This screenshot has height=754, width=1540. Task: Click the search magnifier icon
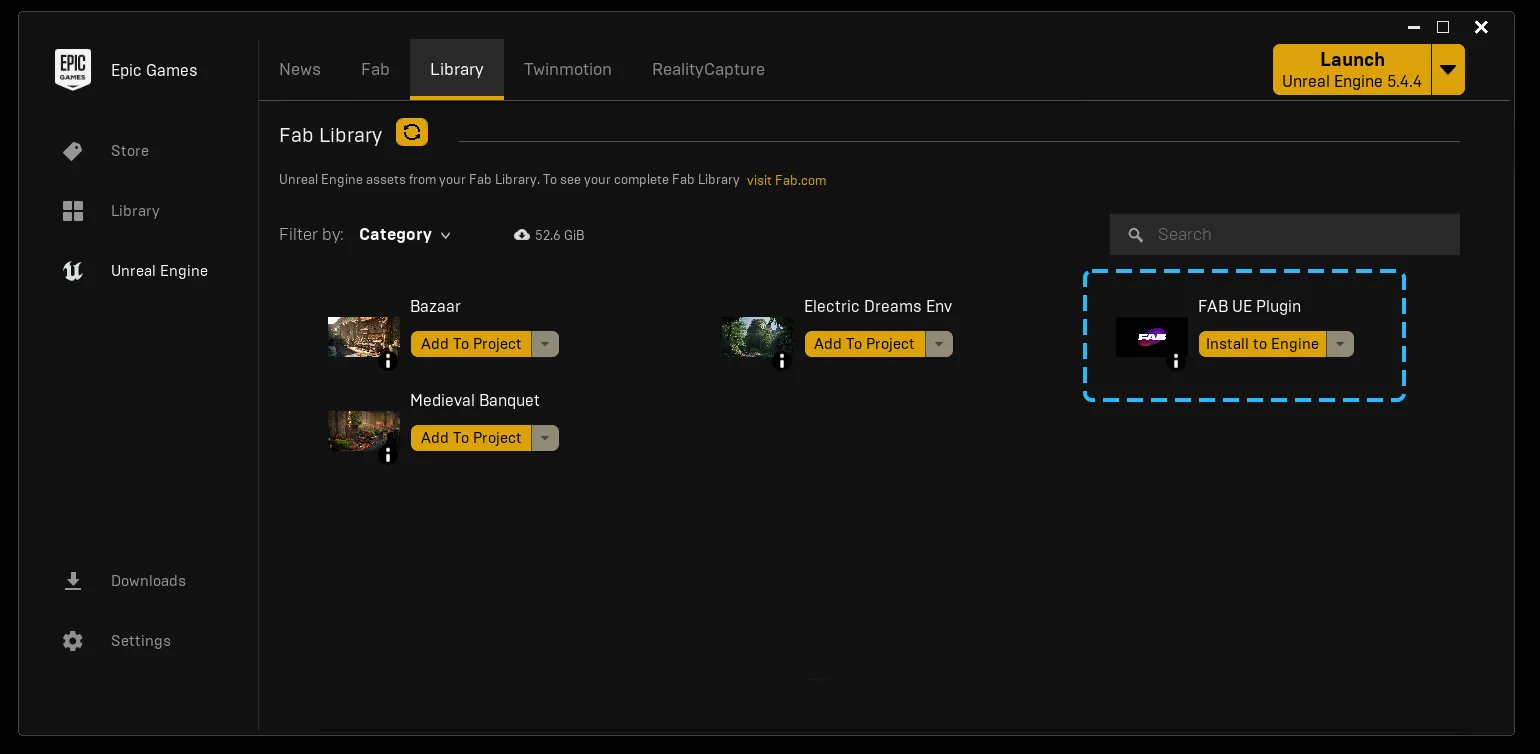(1135, 234)
